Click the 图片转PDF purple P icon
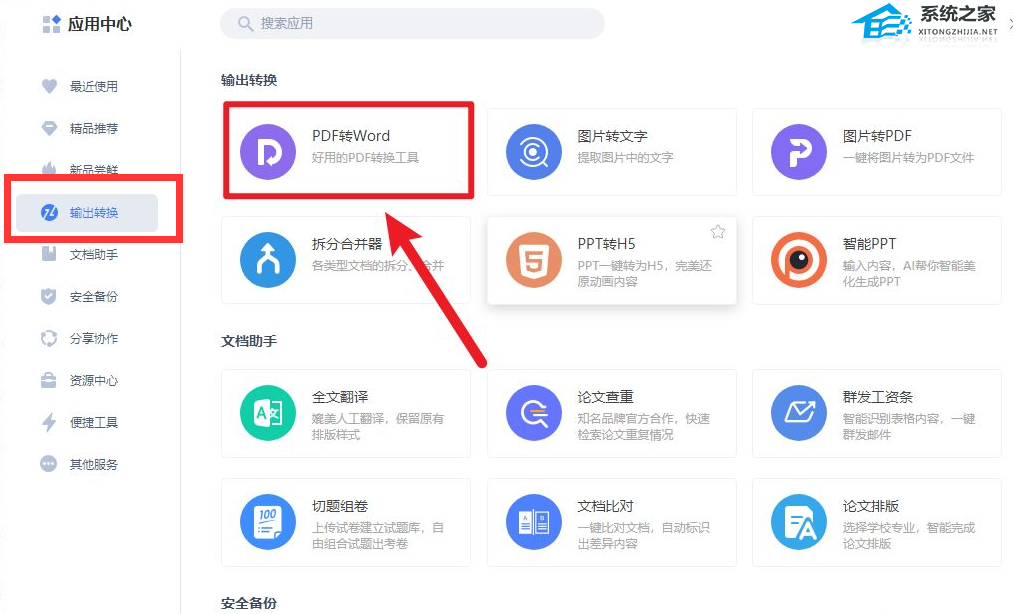This screenshot has width=1013, height=614. coord(799,152)
